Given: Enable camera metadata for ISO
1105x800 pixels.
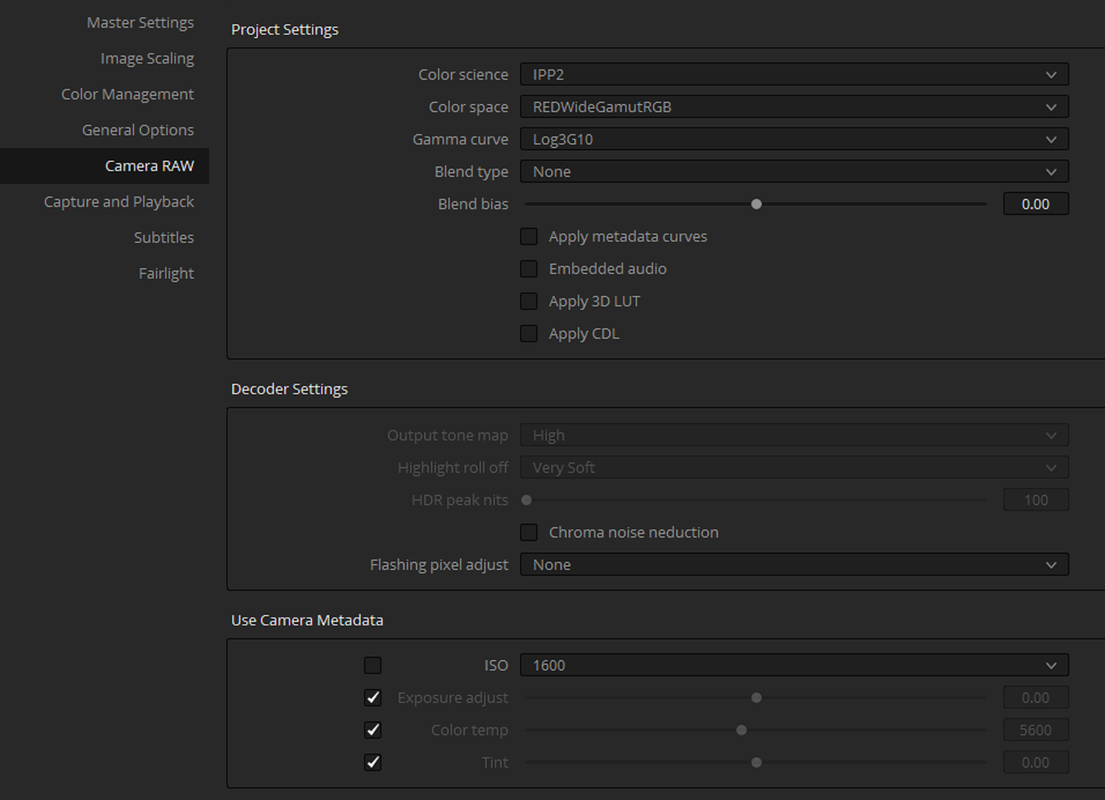Looking at the screenshot, I should pyautogui.click(x=373, y=665).
